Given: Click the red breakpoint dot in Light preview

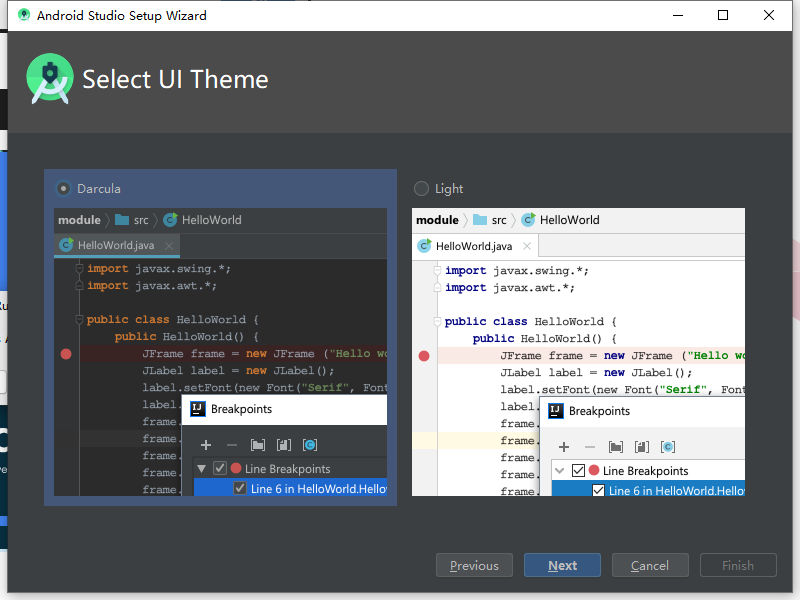Looking at the screenshot, I should coord(424,356).
